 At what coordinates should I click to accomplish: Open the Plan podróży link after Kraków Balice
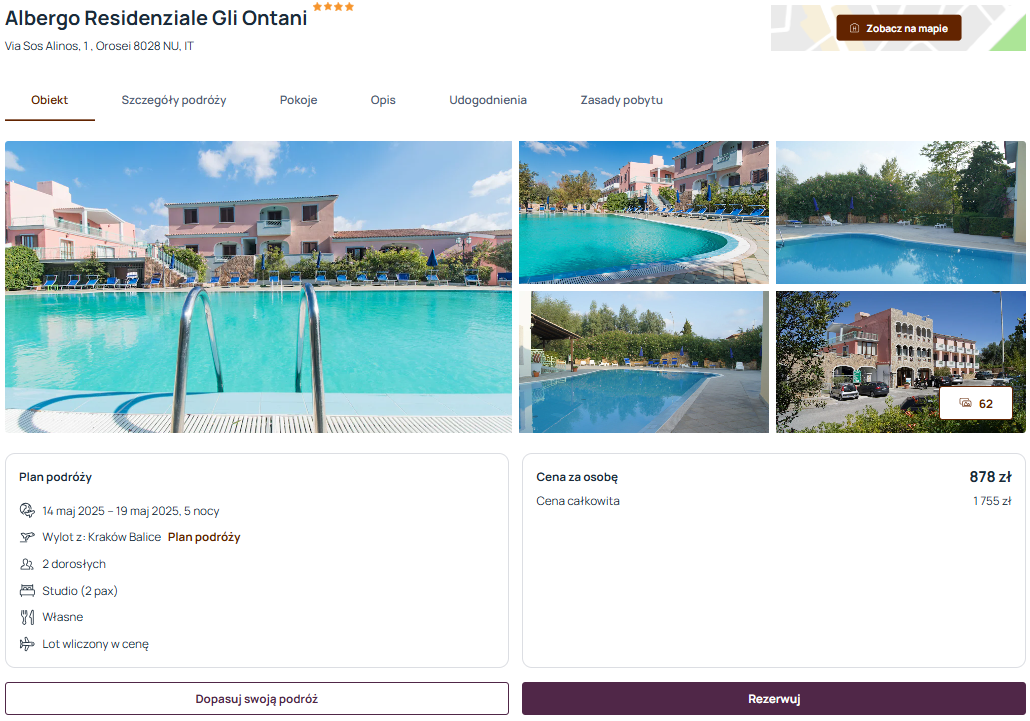coord(204,537)
